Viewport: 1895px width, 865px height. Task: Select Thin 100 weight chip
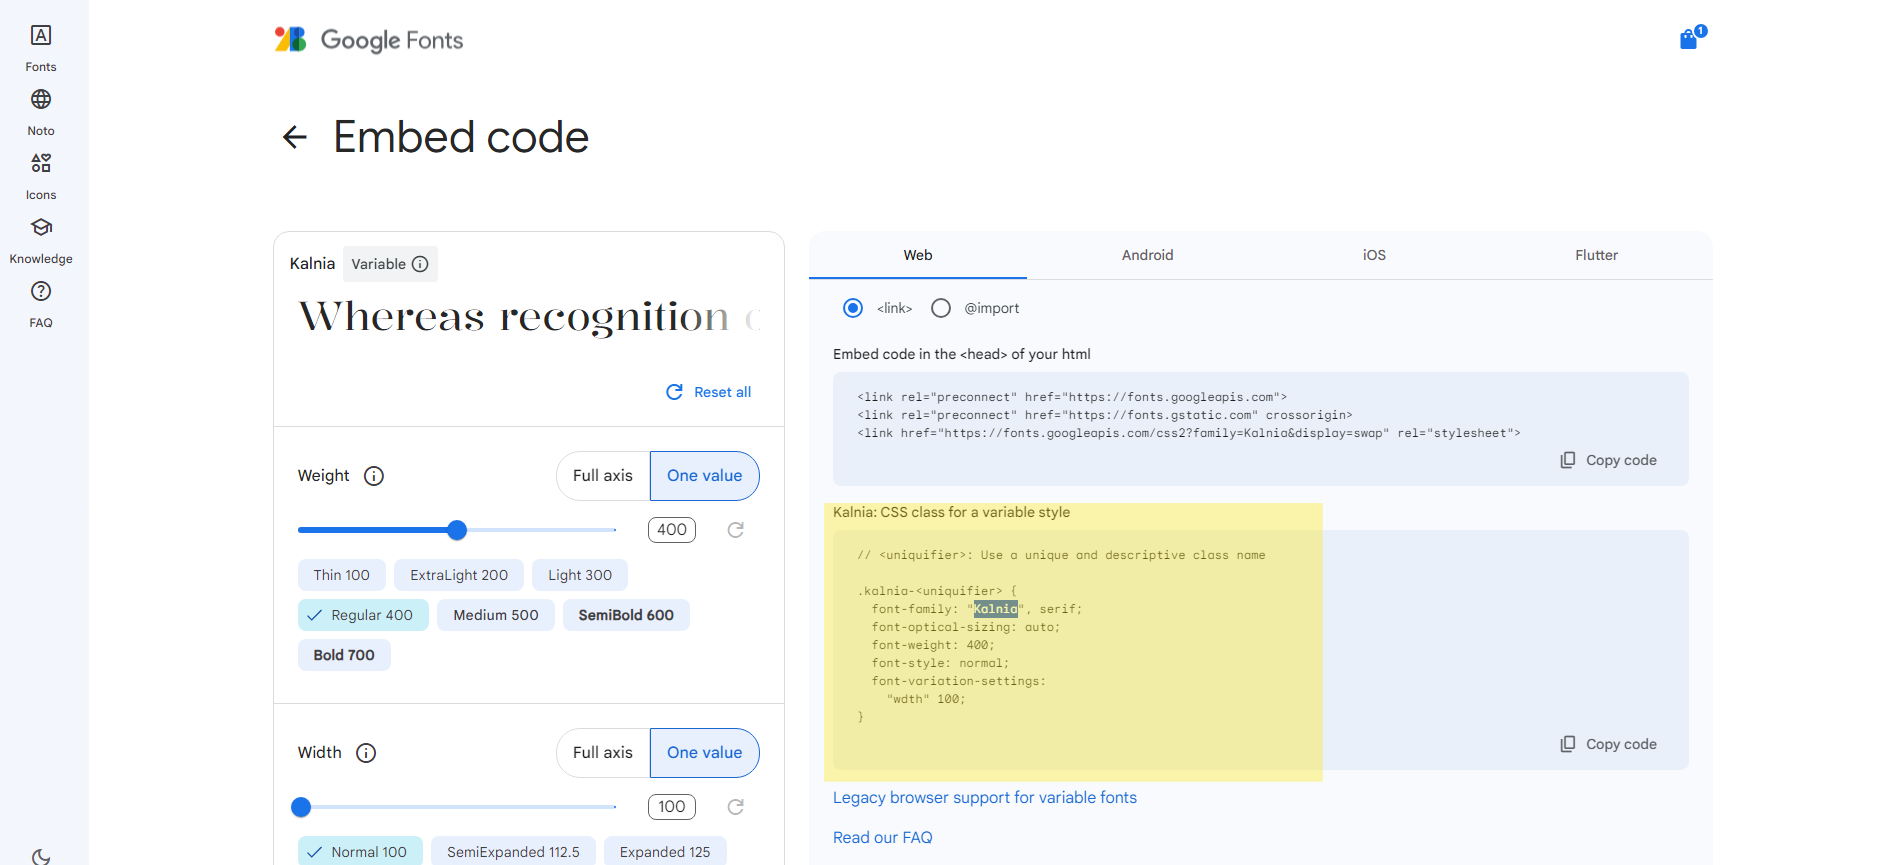[x=342, y=575]
